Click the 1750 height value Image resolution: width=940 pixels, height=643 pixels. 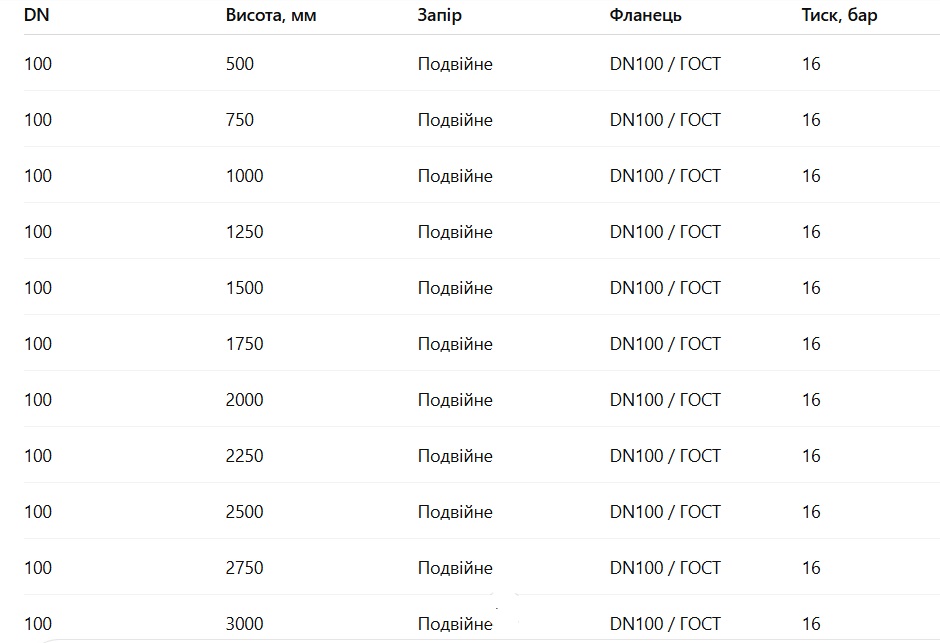tap(245, 344)
